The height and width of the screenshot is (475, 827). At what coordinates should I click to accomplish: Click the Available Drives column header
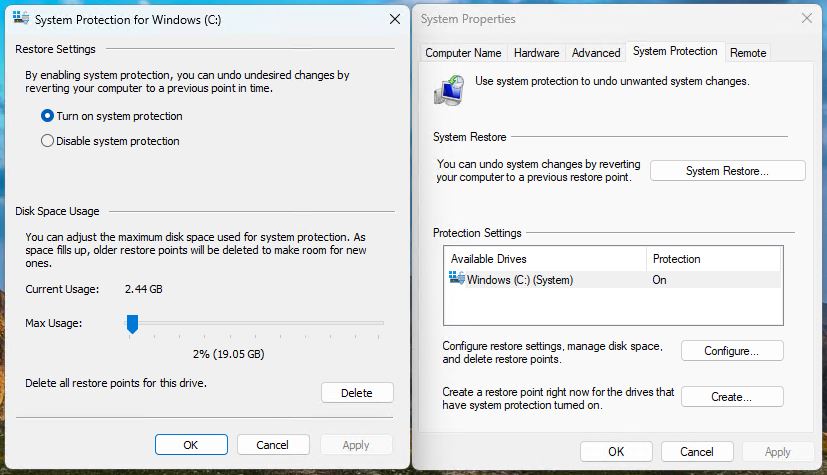click(545, 259)
